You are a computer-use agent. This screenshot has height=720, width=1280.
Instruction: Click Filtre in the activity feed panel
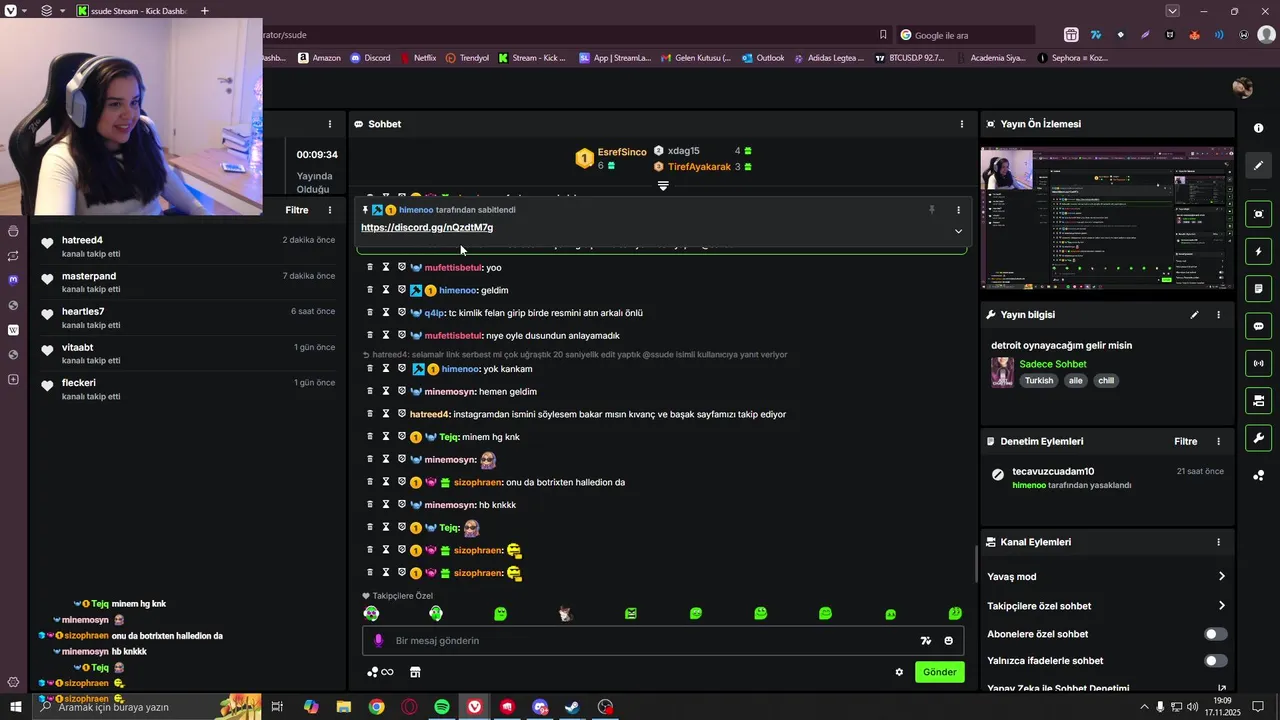pos(297,210)
